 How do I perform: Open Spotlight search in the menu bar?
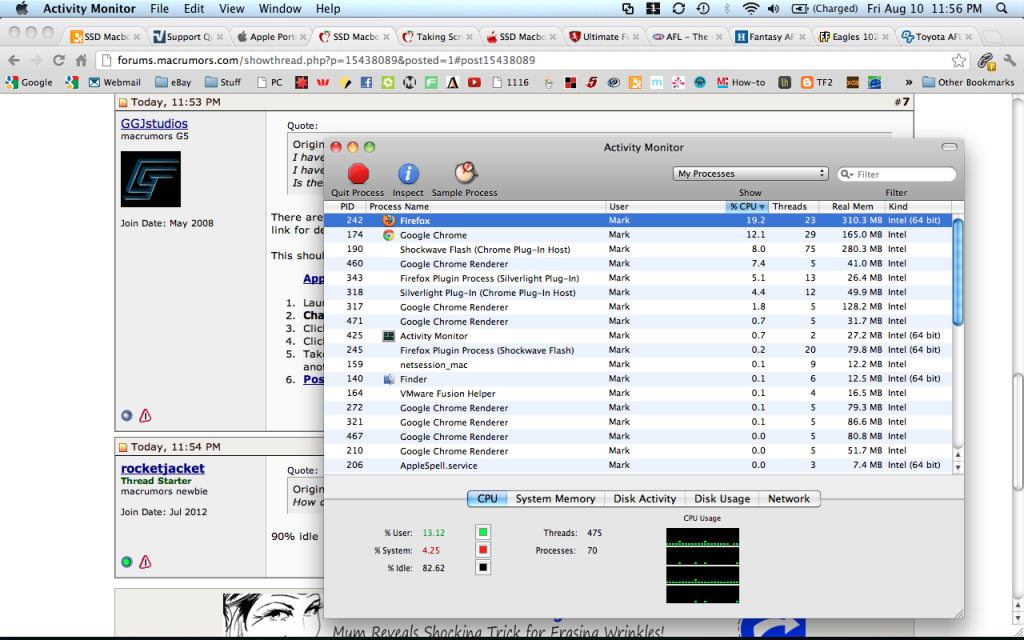(1002, 8)
